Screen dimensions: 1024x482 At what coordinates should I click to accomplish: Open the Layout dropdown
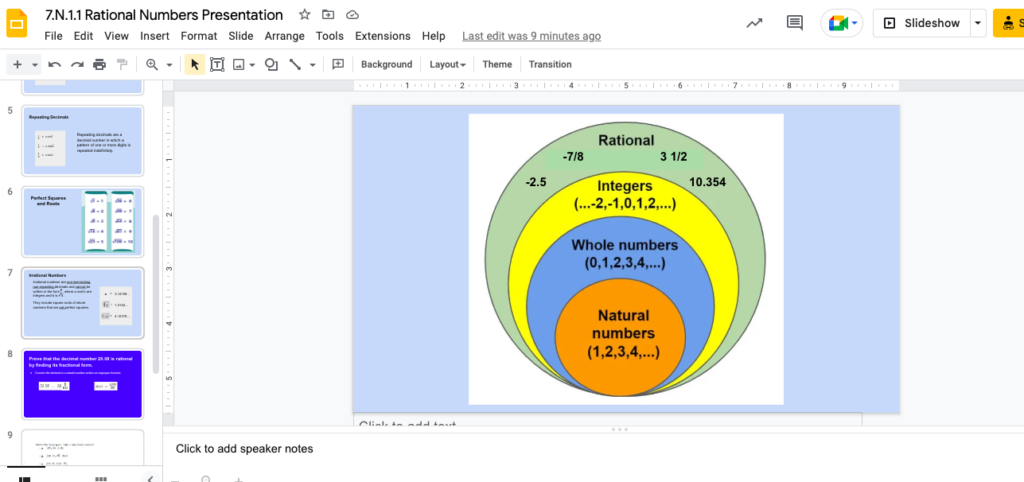pyautogui.click(x=447, y=64)
